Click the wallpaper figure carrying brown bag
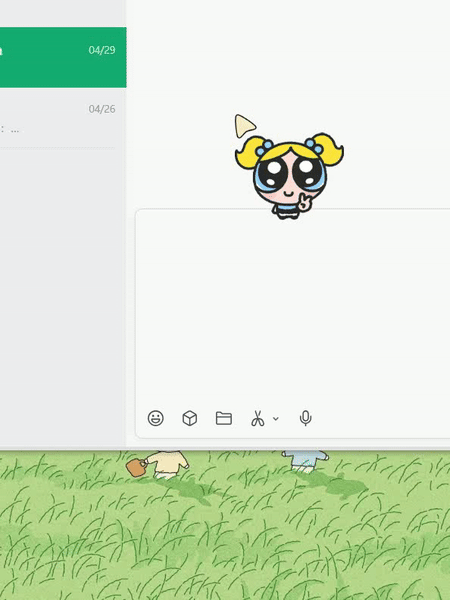The image size is (450, 600). [158, 465]
